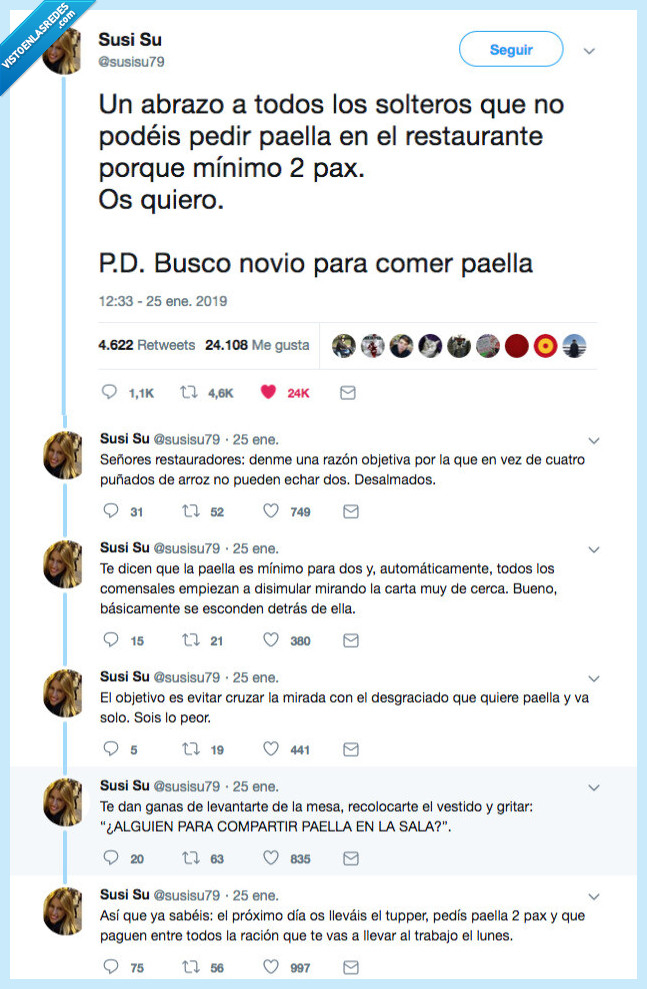Send the tupper tweet via Direct Message
Viewport: 647px width, 989px height.
(350, 967)
